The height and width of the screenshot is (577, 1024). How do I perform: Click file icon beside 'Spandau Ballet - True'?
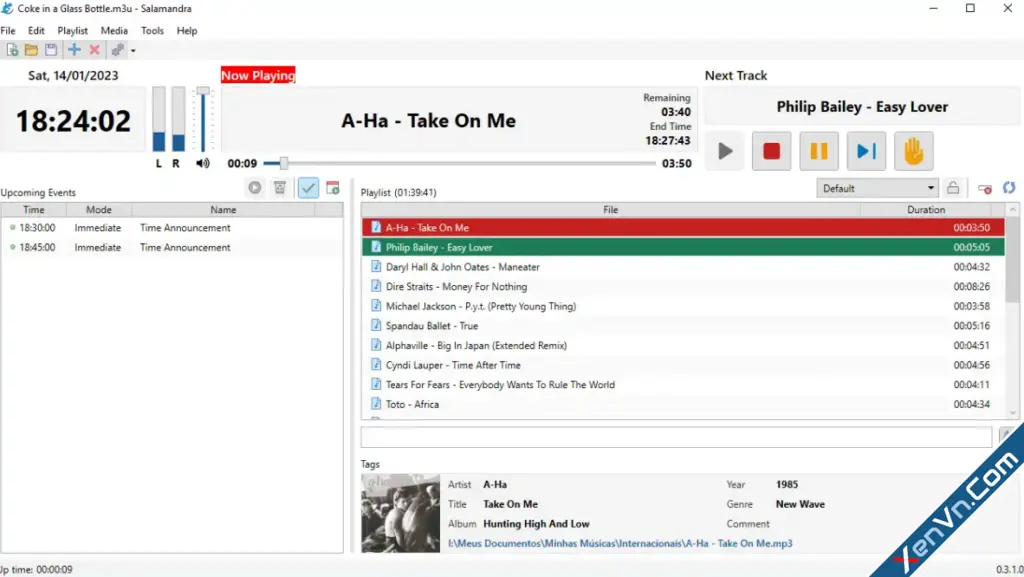(x=376, y=325)
